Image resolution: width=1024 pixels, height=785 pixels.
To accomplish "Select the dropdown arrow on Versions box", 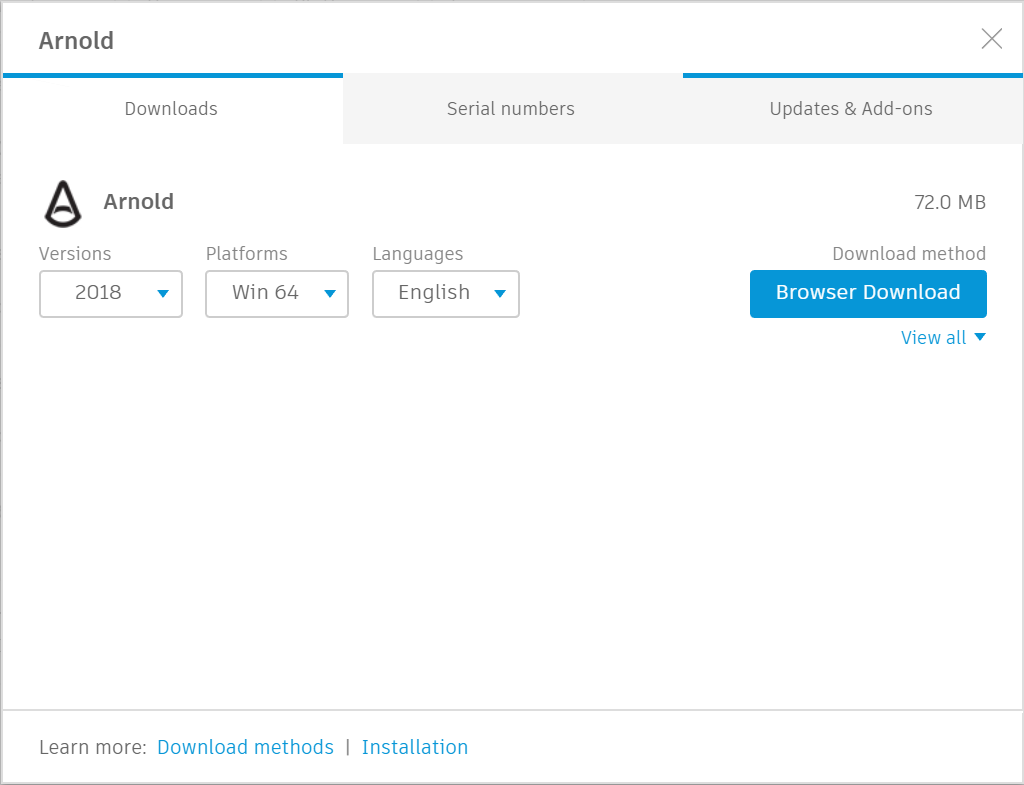I will [x=163, y=294].
